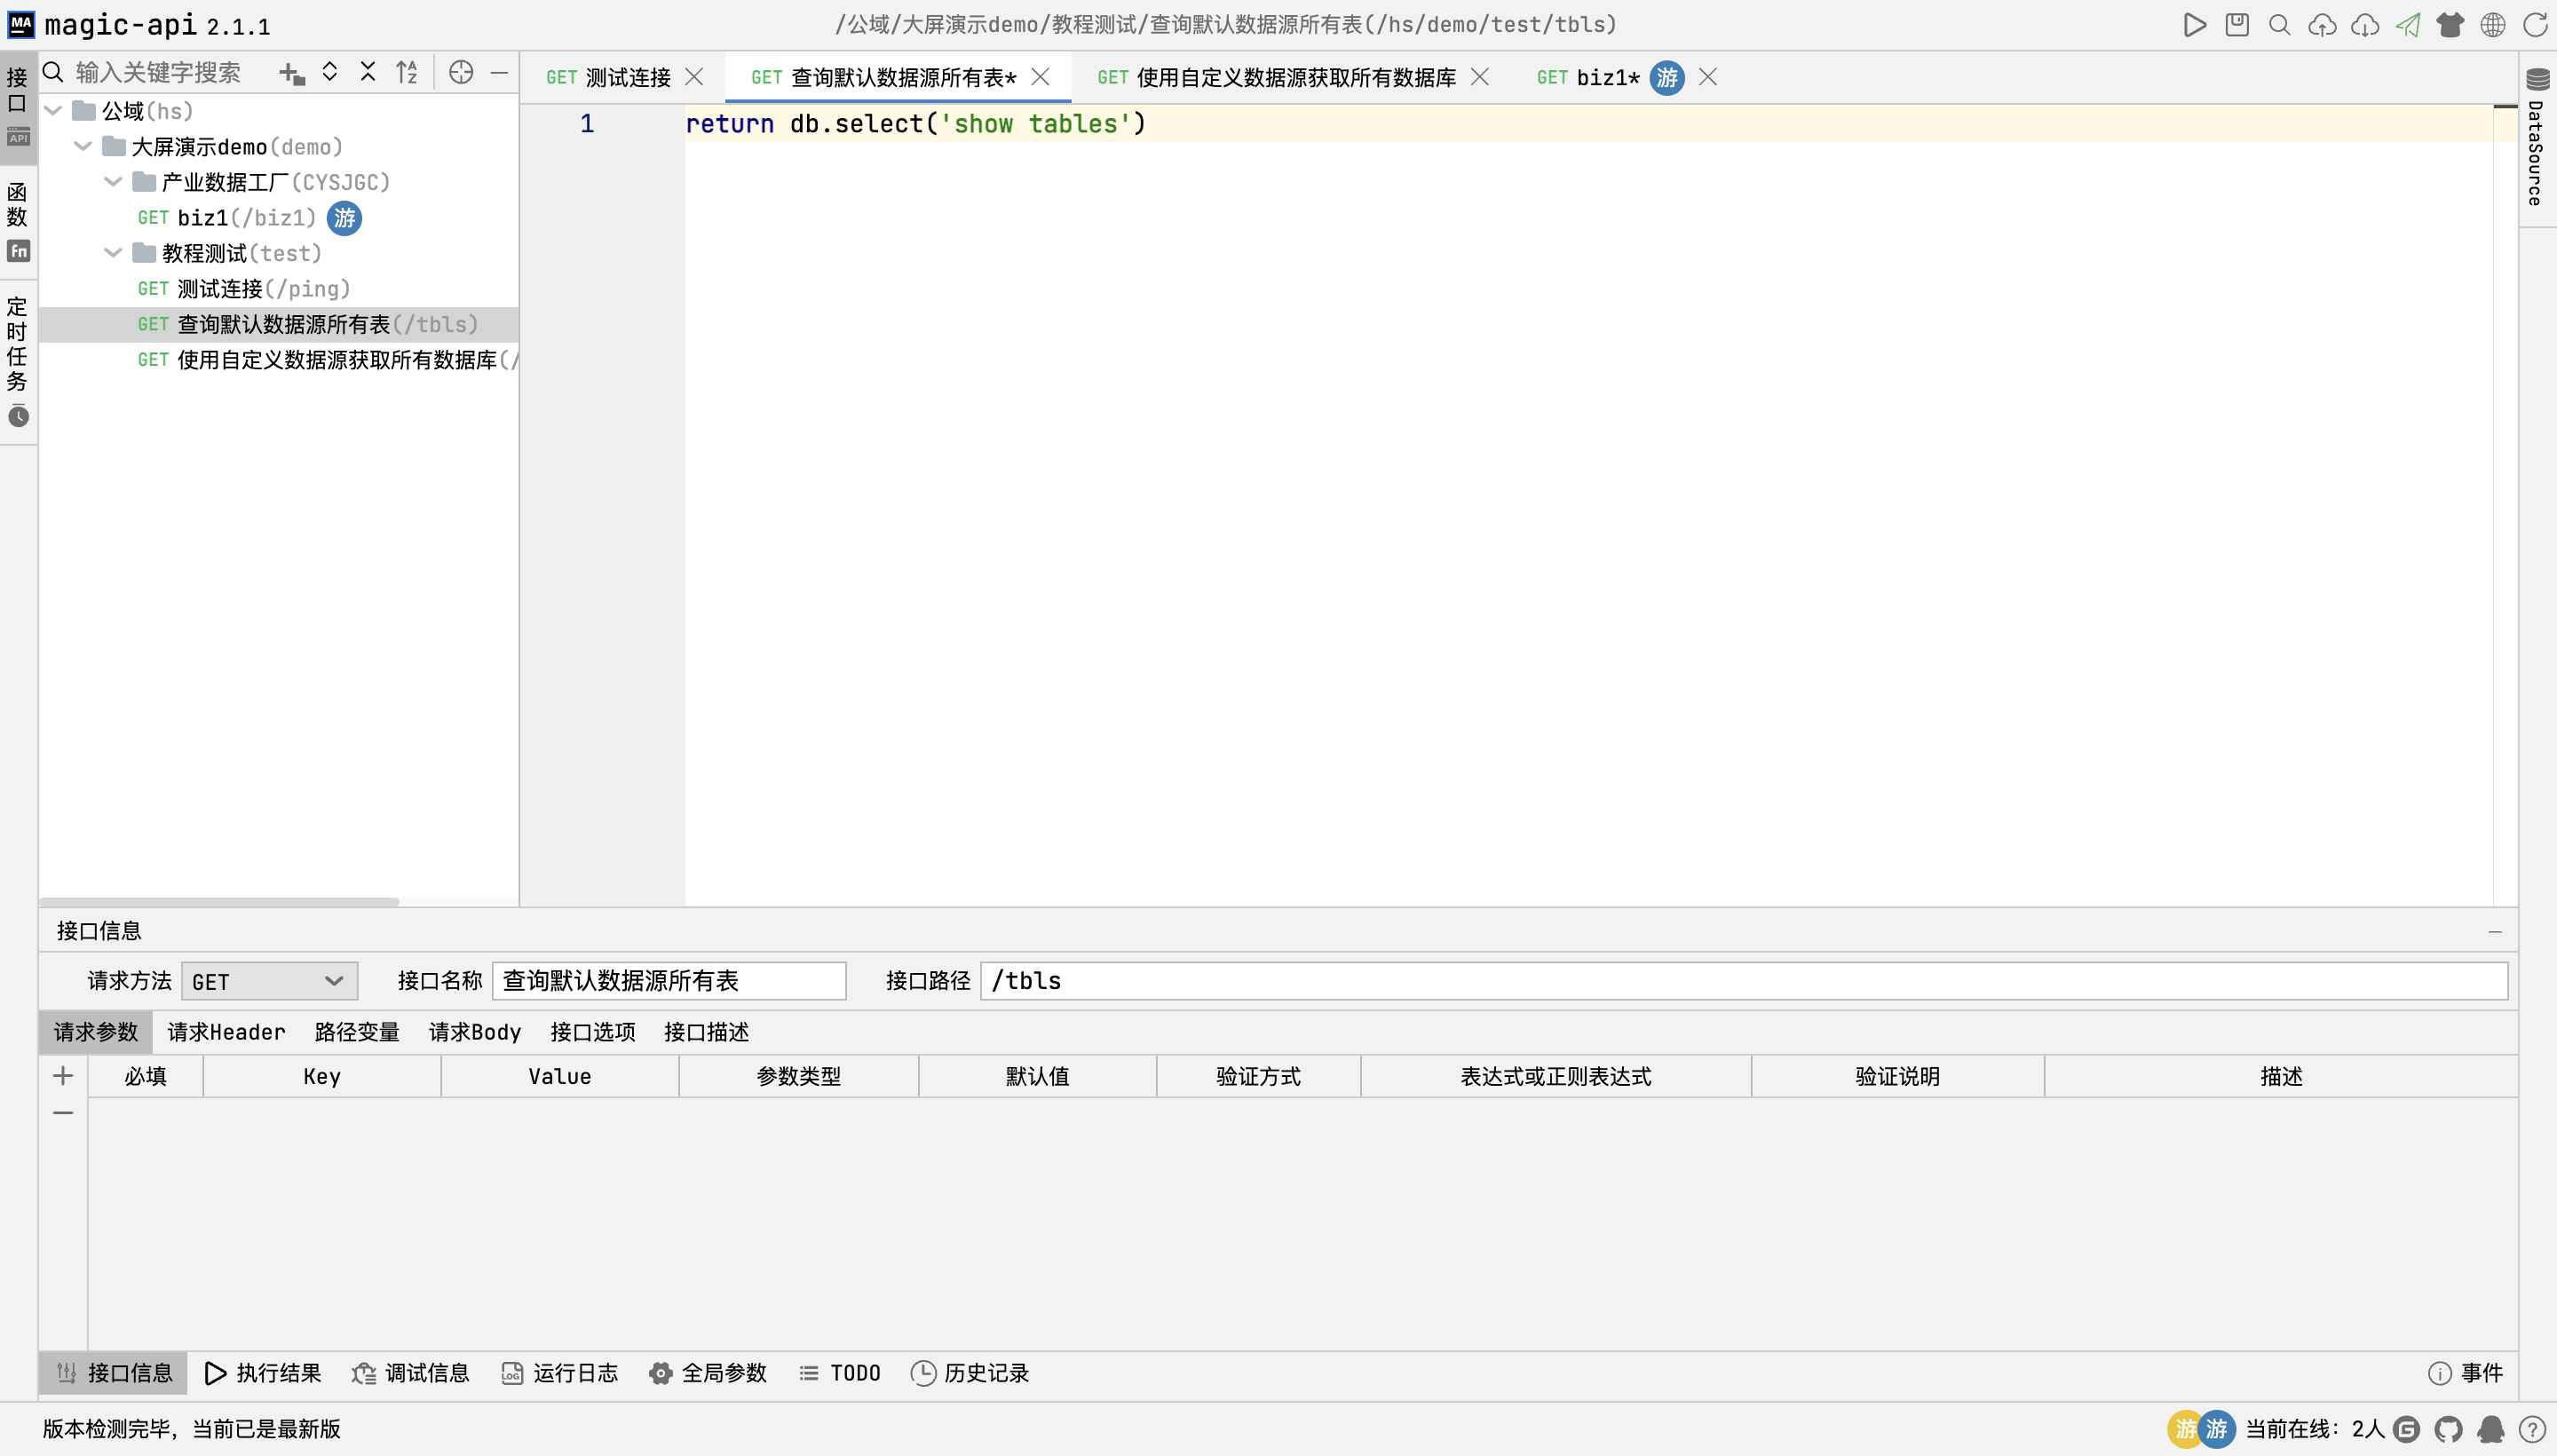2557x1456 pixels.
Task: Switch to the 请求Header tab
Action: [x=226, y=1032]
